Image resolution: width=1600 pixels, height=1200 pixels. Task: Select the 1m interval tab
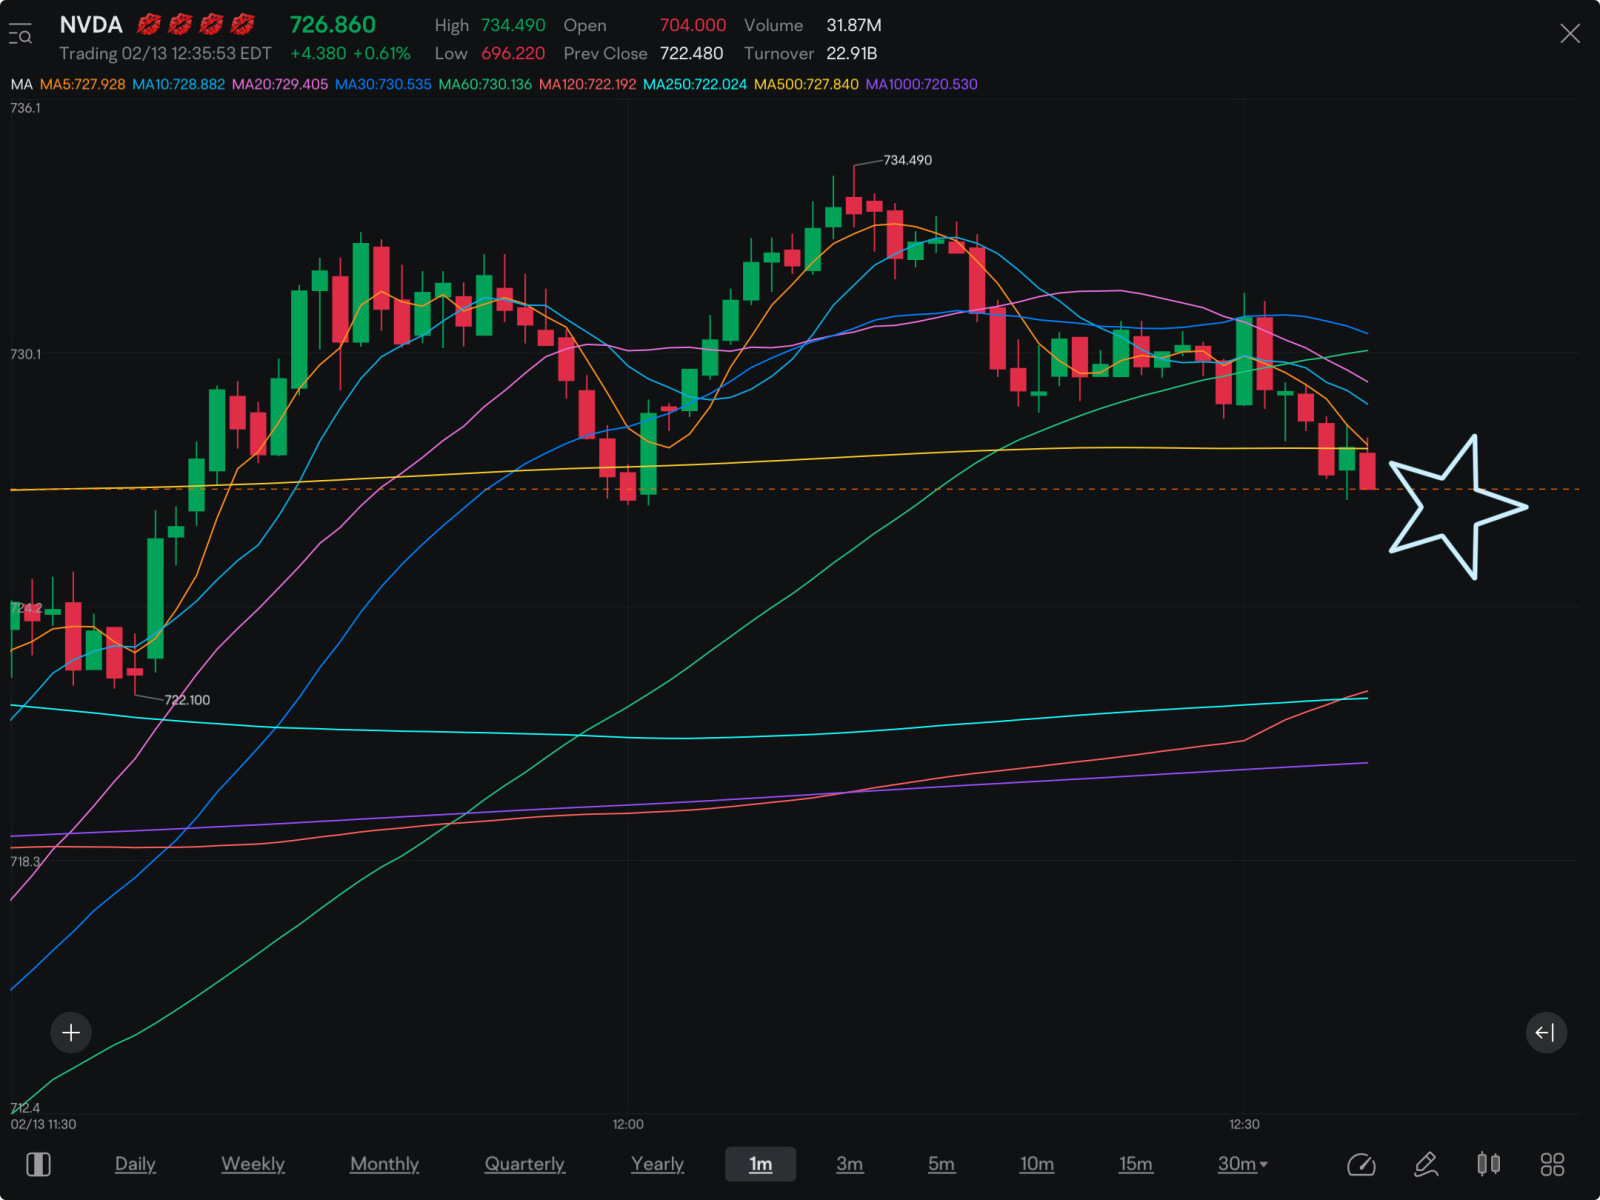(x=760, y=1164)
